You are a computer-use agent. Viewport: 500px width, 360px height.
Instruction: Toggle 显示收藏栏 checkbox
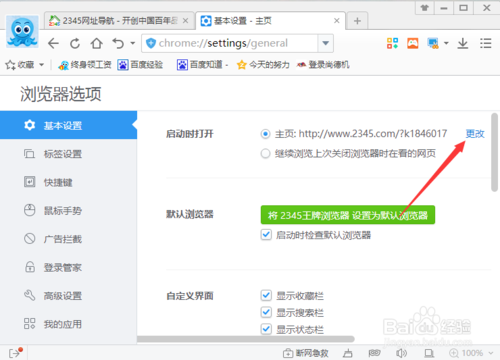(266, 295)
